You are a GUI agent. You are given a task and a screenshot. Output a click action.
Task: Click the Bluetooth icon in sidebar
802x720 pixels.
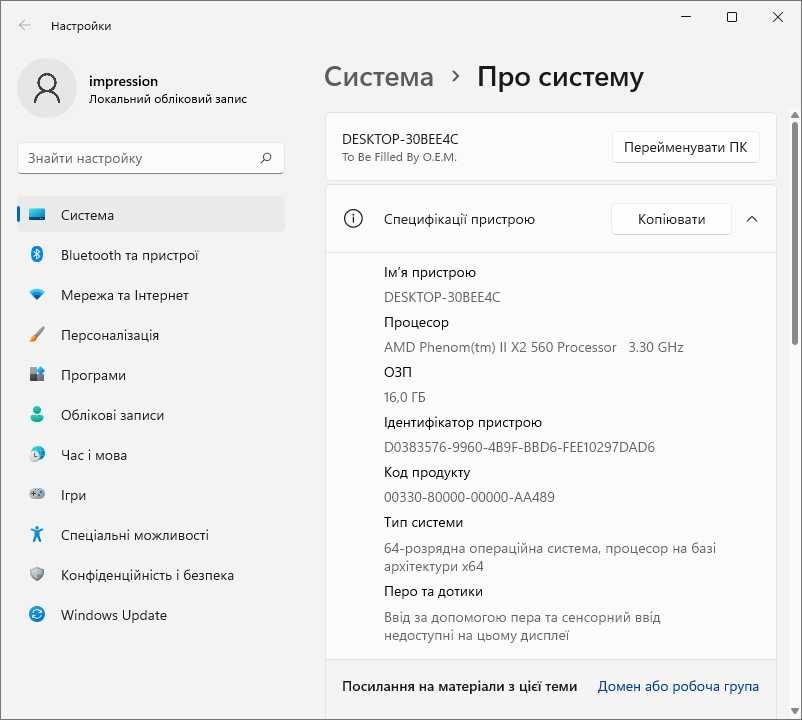pos(37,254)
